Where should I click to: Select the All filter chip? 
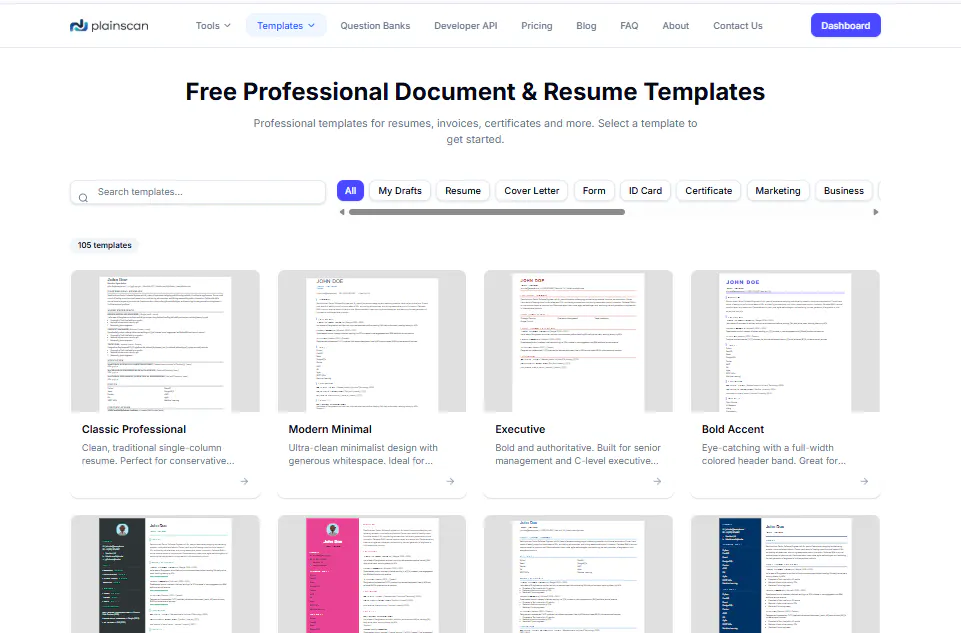(351, 191)
